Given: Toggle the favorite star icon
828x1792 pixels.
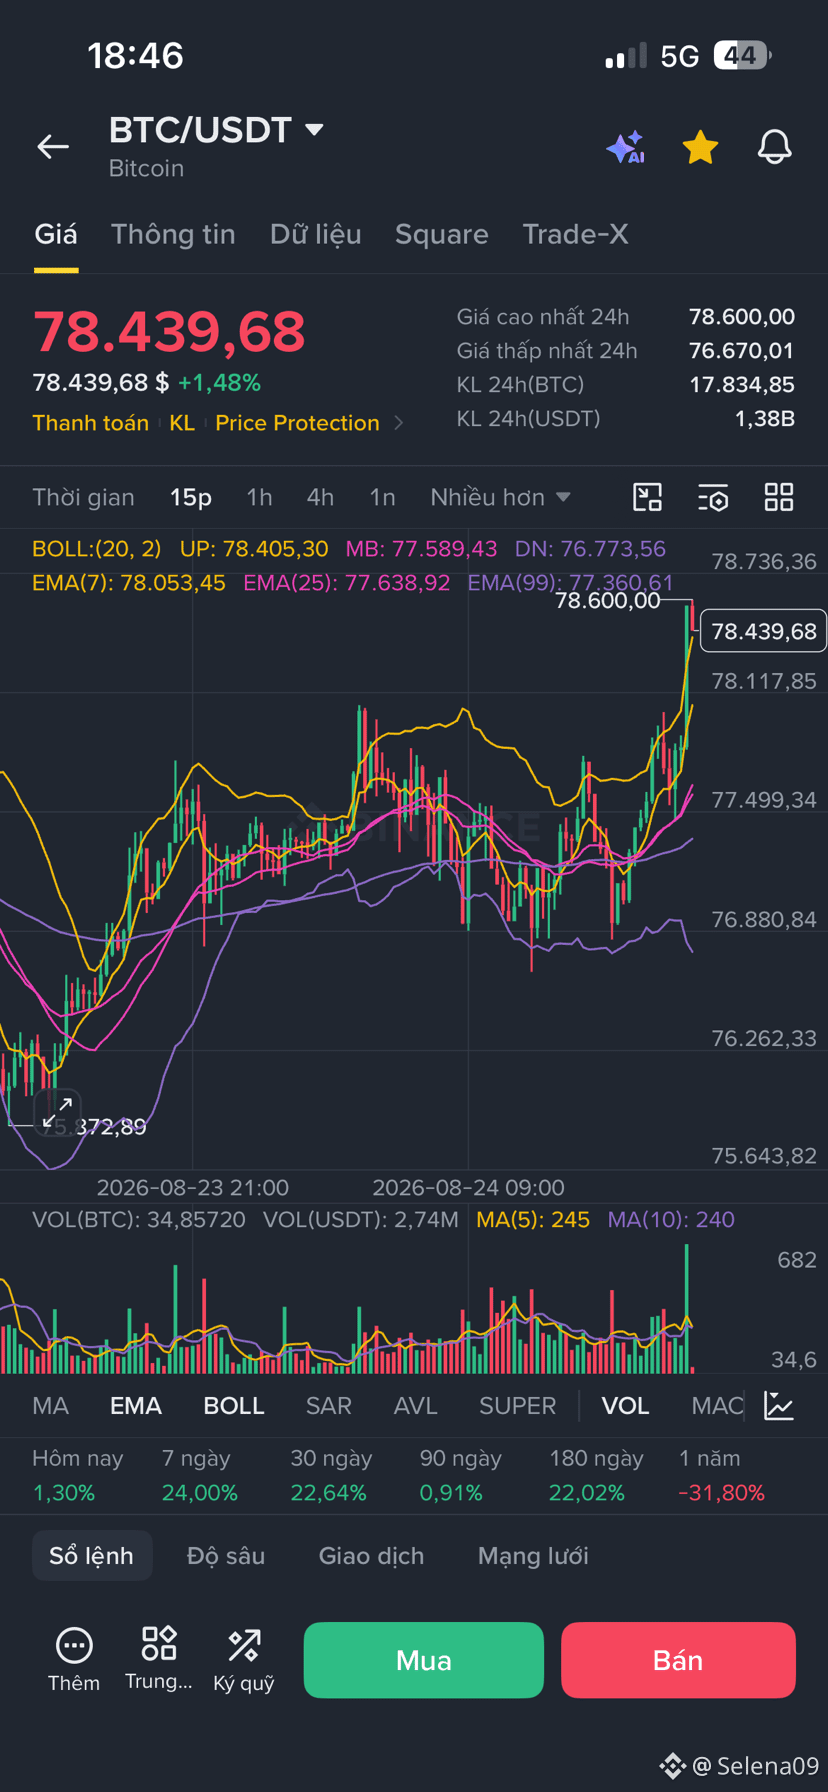Looking at the screenshot, I should pos(700,147).
